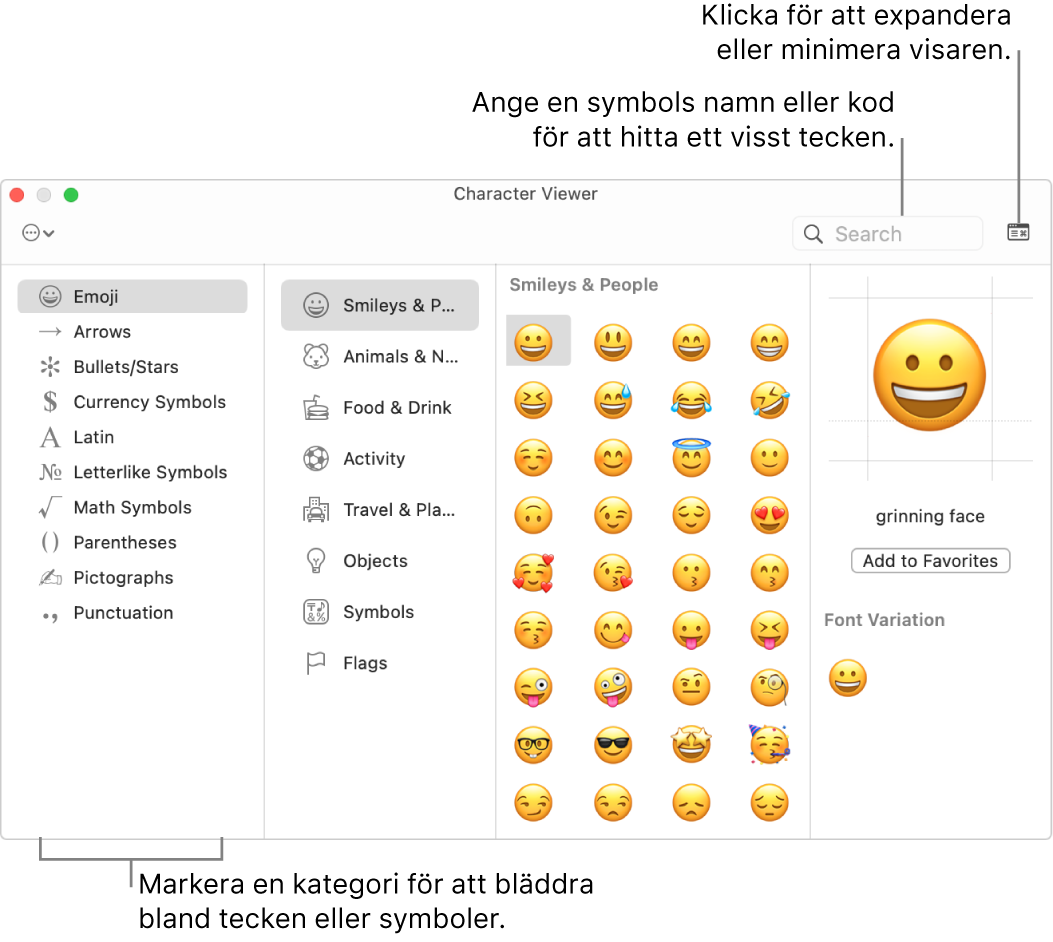Open the Symbols subcategory

(379, 612)
